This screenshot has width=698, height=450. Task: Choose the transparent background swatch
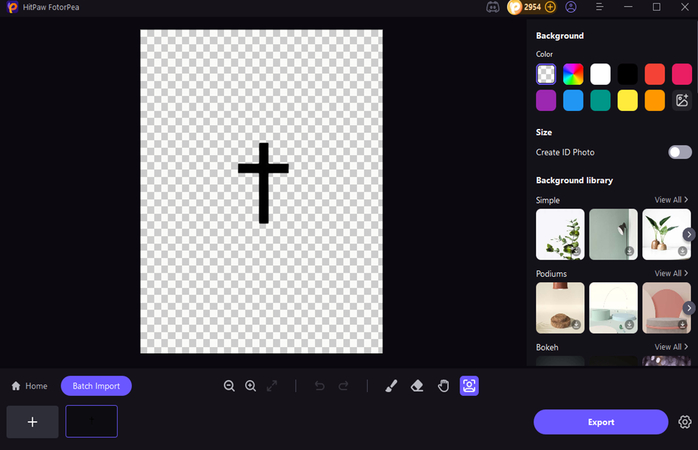pos(546,74)
